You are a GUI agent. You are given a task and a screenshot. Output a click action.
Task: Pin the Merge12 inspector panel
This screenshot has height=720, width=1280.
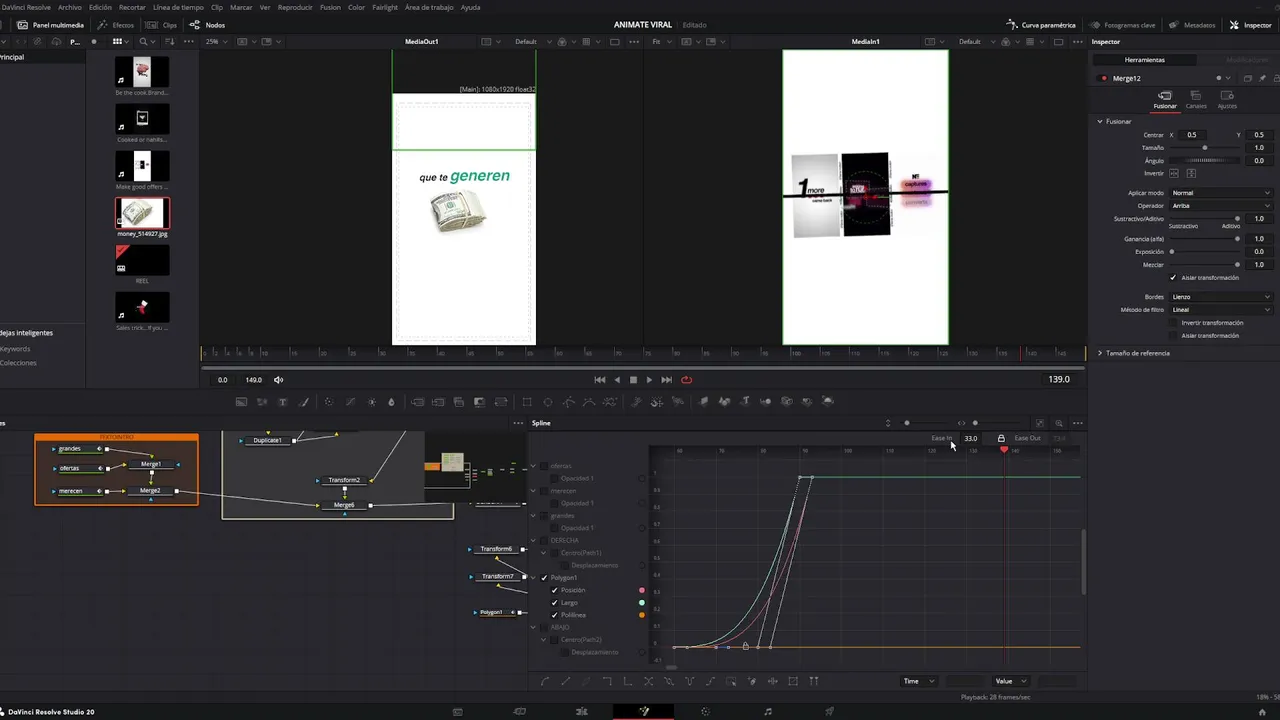tap(1262, 78)
